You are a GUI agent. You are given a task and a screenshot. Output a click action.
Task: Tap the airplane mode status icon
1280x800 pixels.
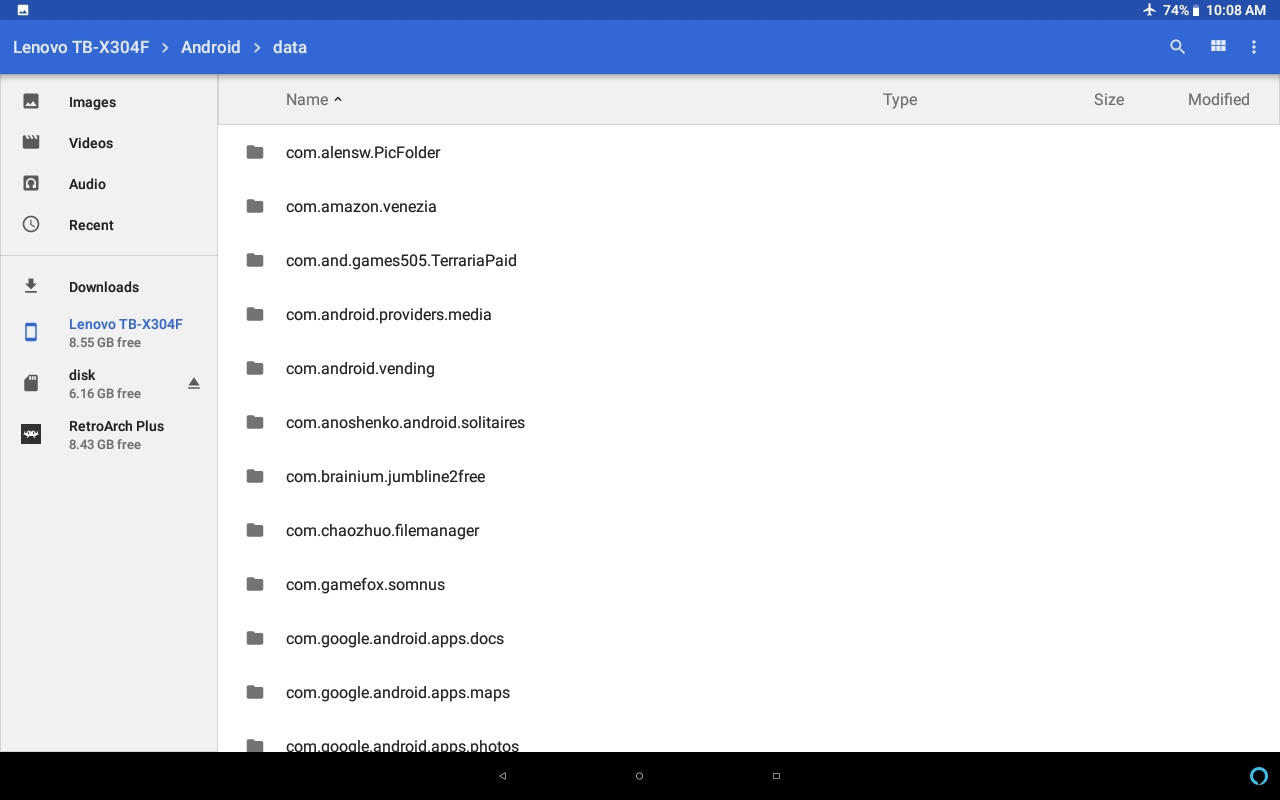pos(1149,10)
